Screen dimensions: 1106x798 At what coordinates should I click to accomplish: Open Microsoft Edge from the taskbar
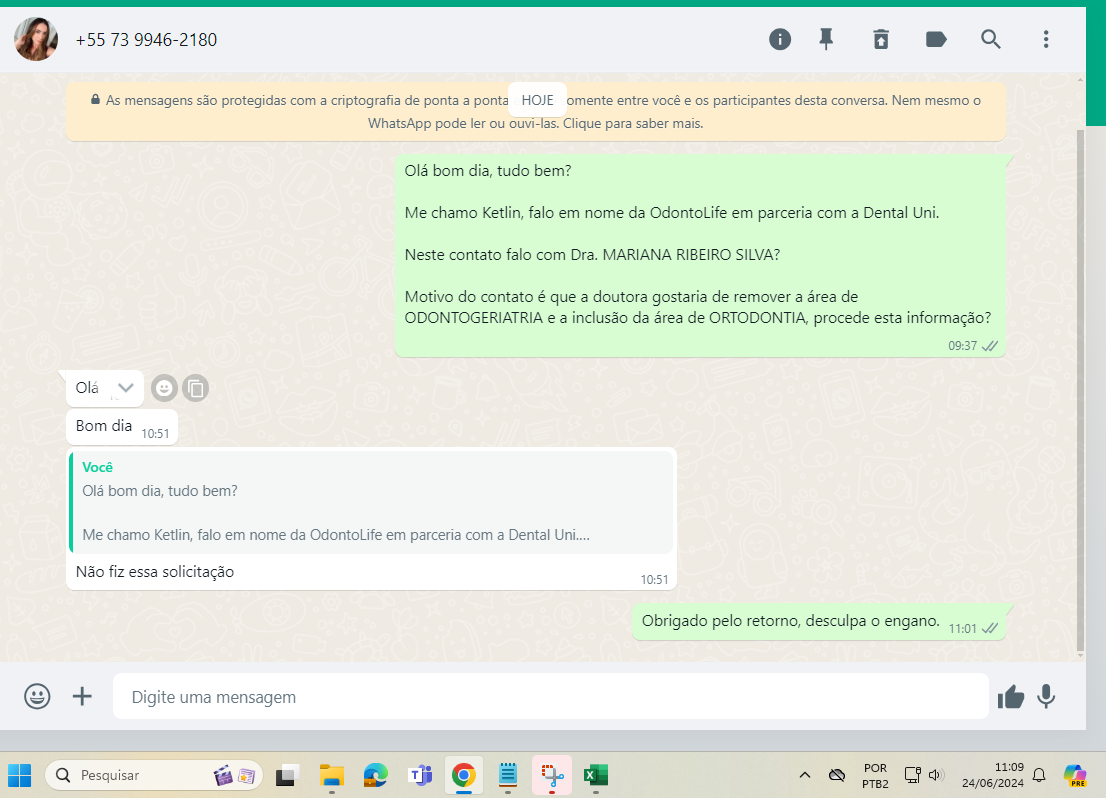pyautogui.click(x=375, y=775)
